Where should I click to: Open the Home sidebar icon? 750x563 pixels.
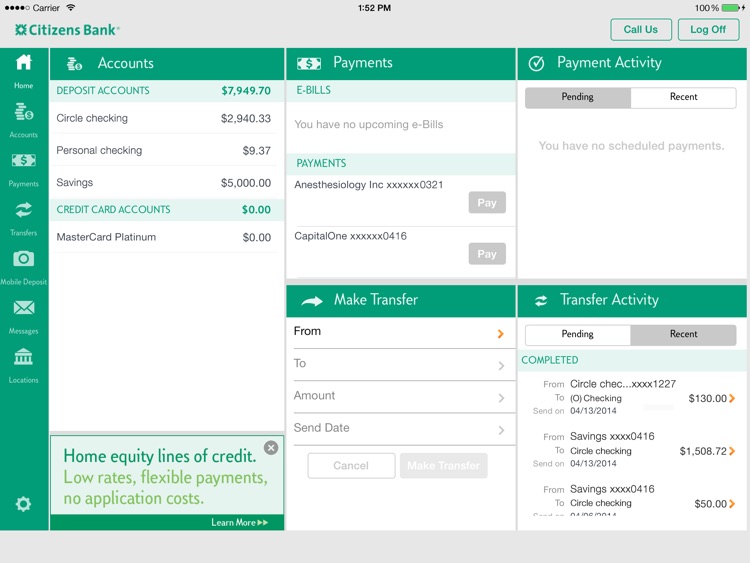tap(23, 63)
